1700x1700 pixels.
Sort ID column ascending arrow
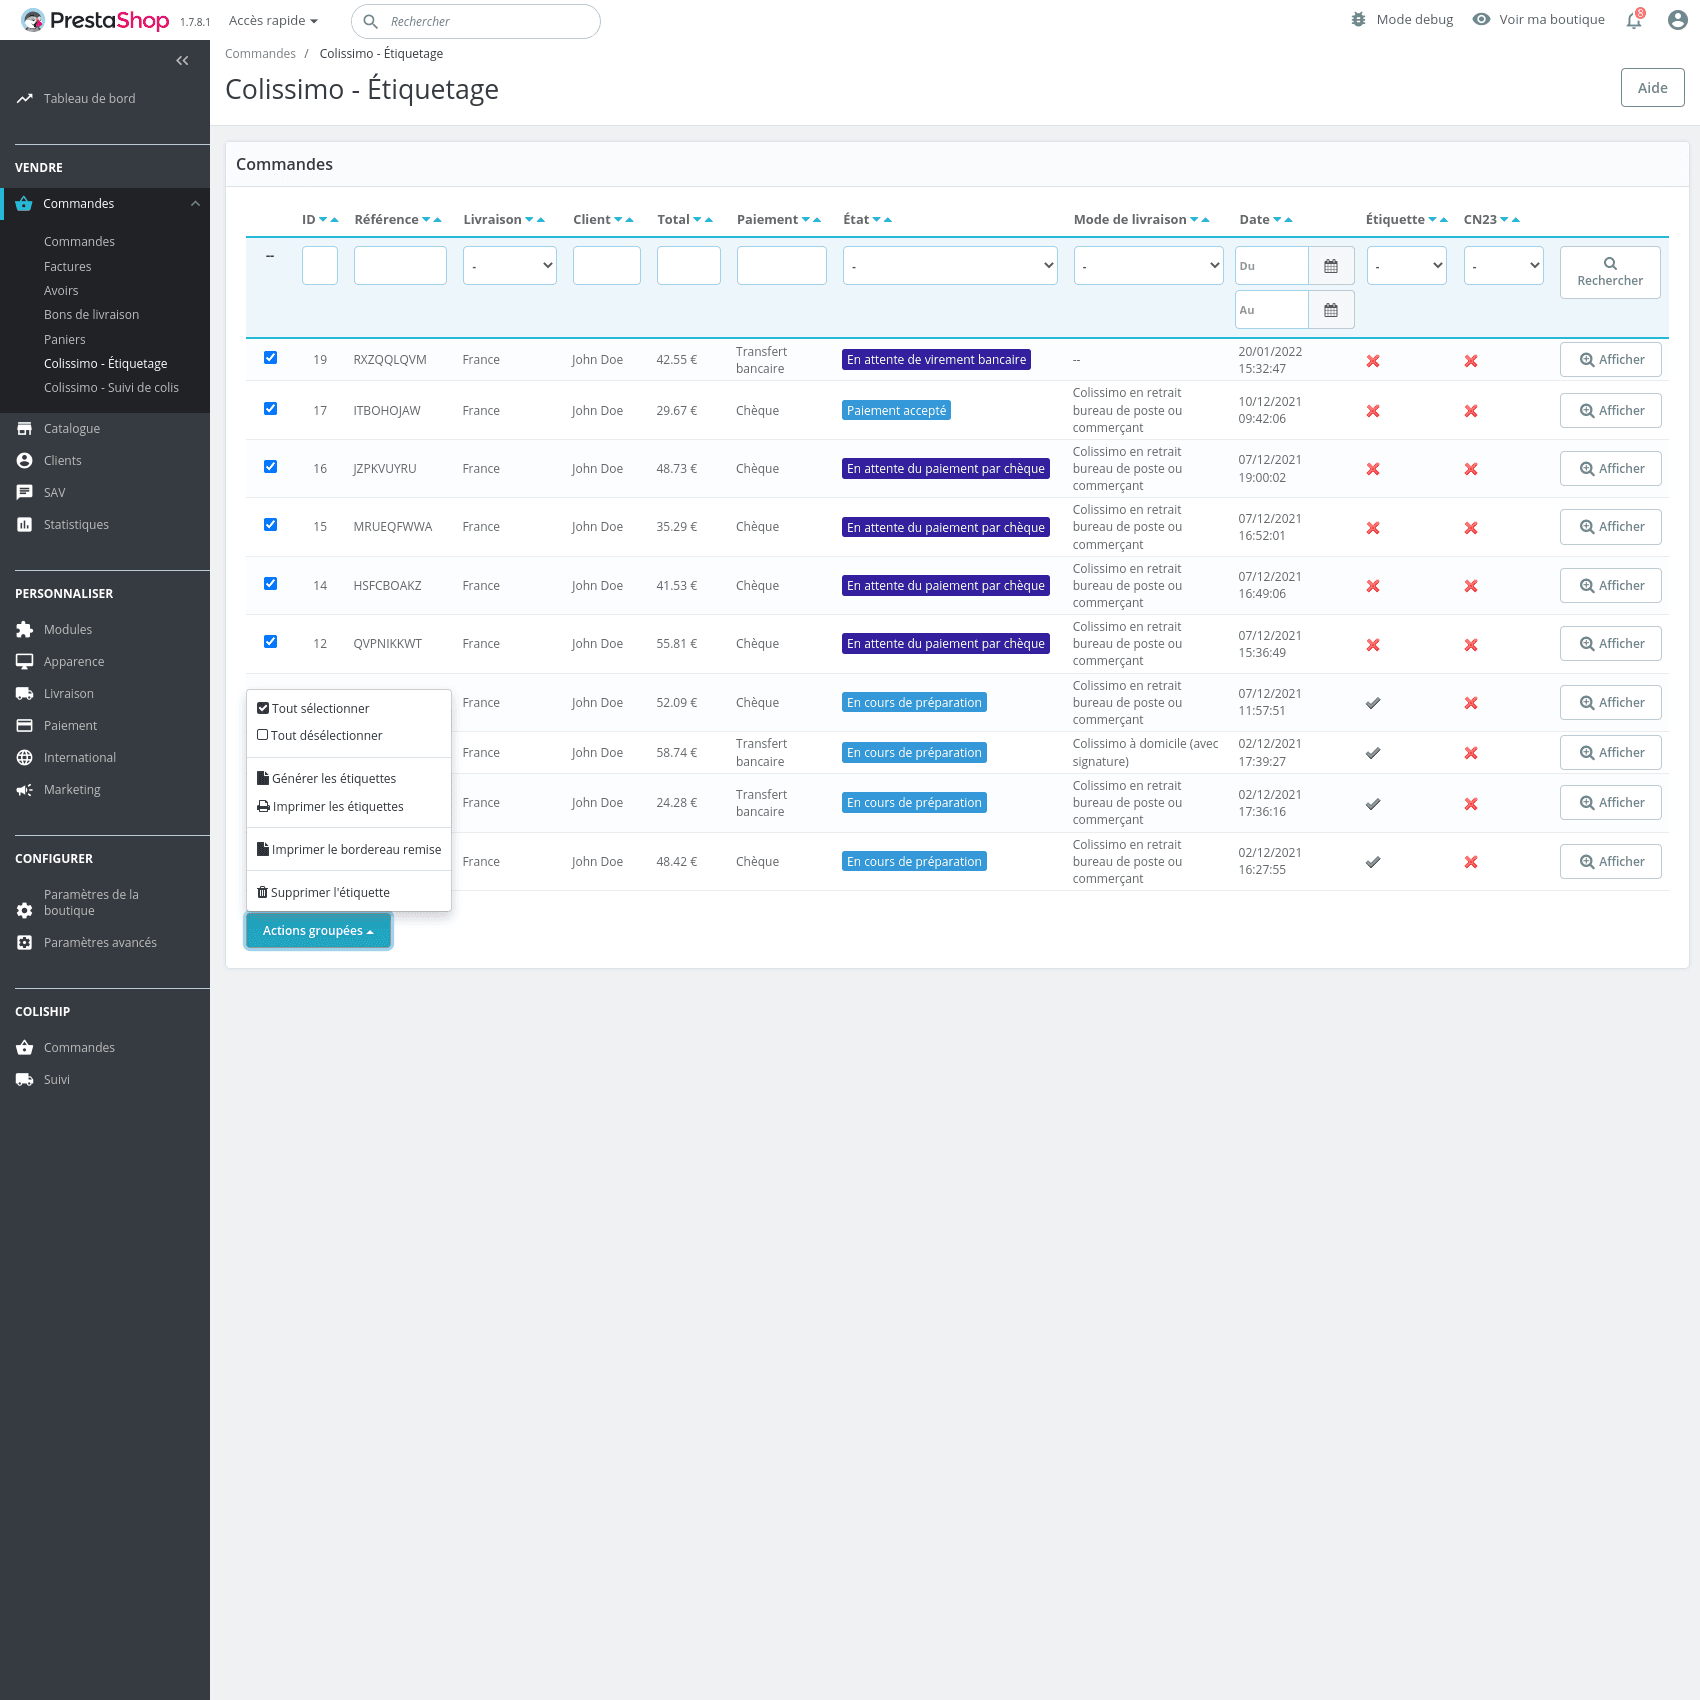pos(335,220)
